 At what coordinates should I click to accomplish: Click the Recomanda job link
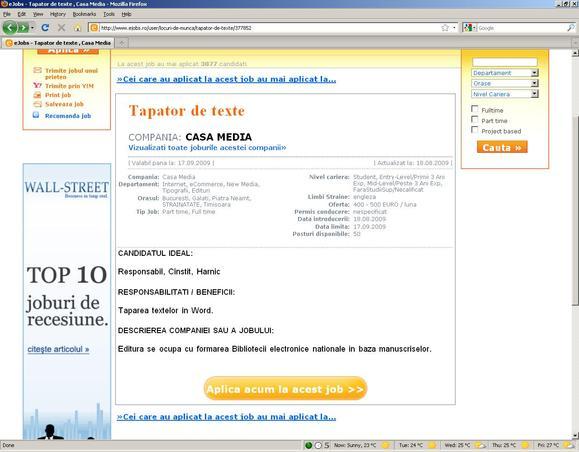click(68, 116)
